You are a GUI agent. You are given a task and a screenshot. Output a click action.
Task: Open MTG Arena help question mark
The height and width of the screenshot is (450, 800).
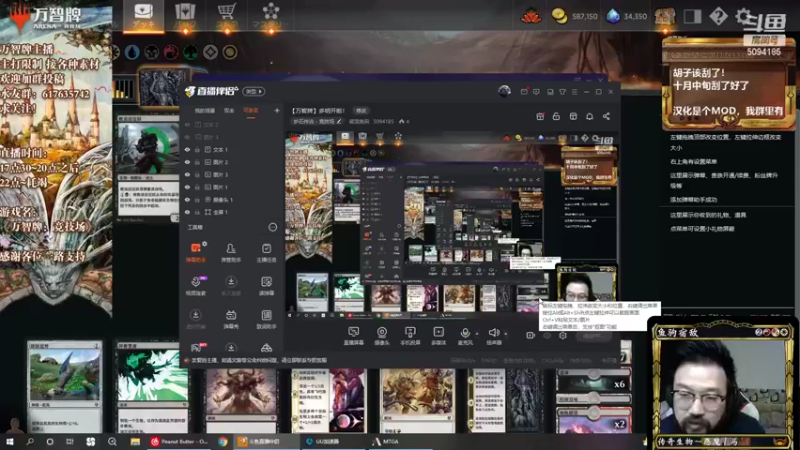coord(718,16)
